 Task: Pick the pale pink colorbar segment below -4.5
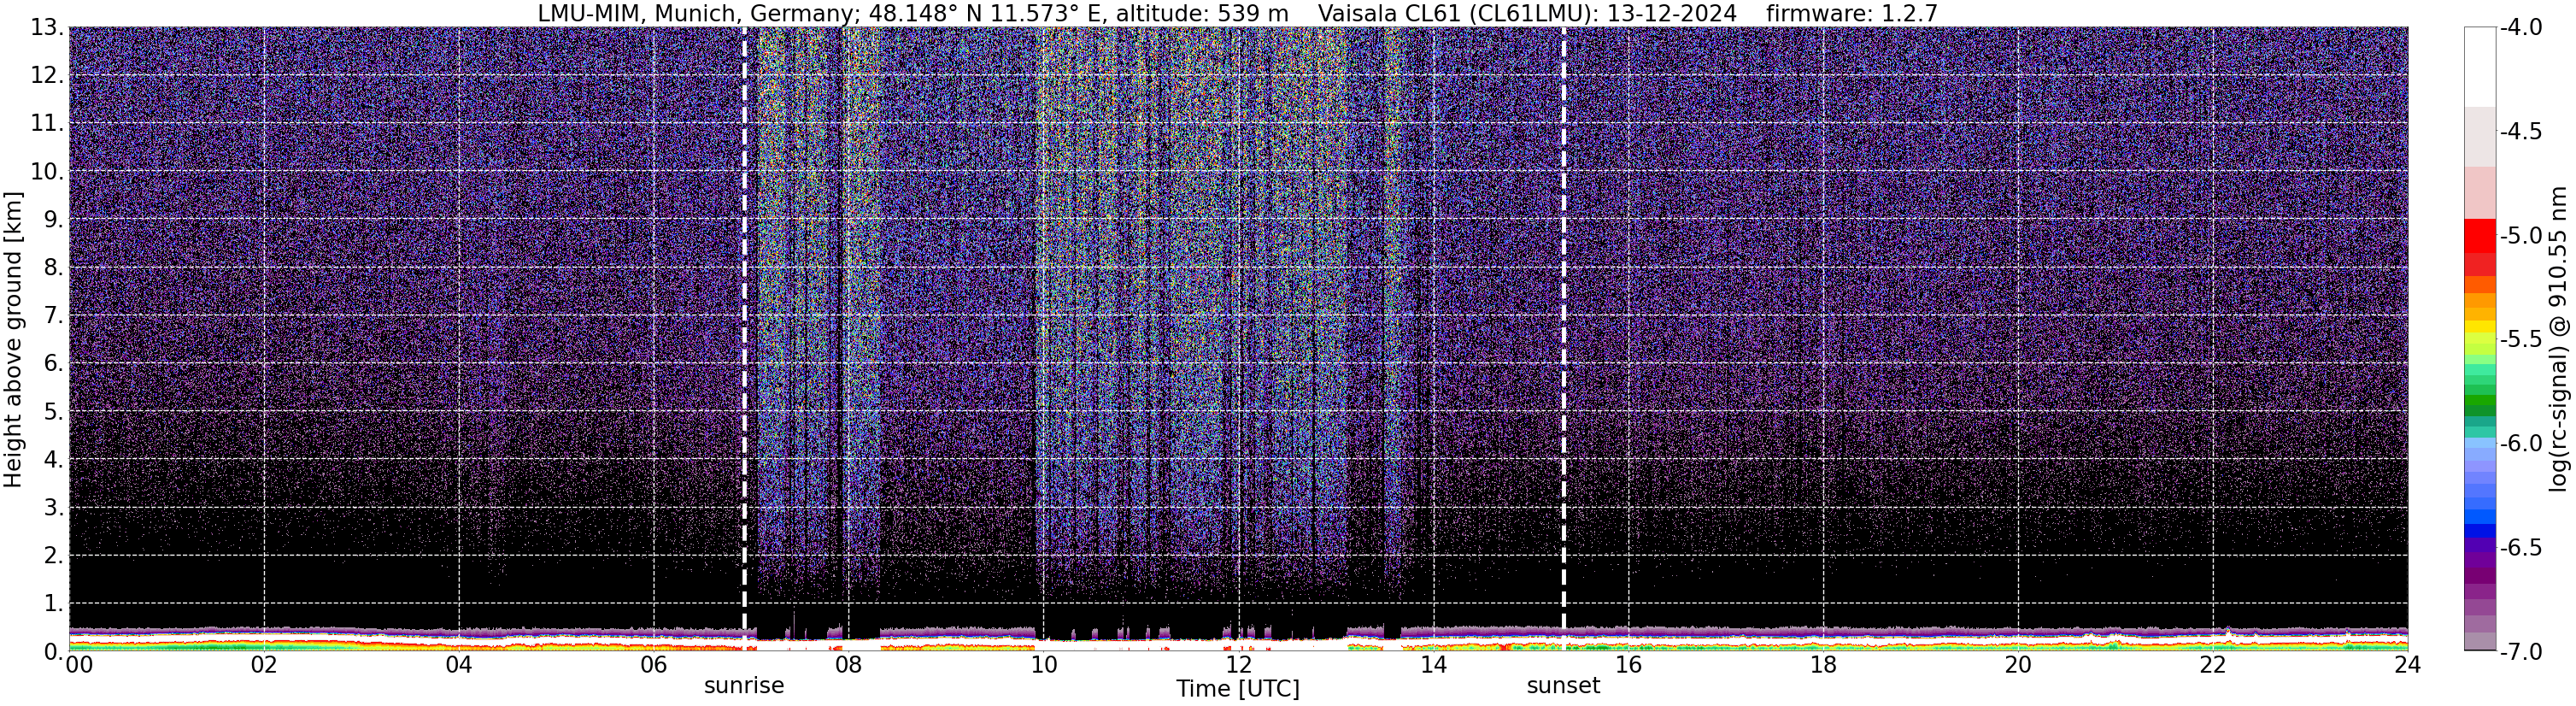(x=2480, y=192)
